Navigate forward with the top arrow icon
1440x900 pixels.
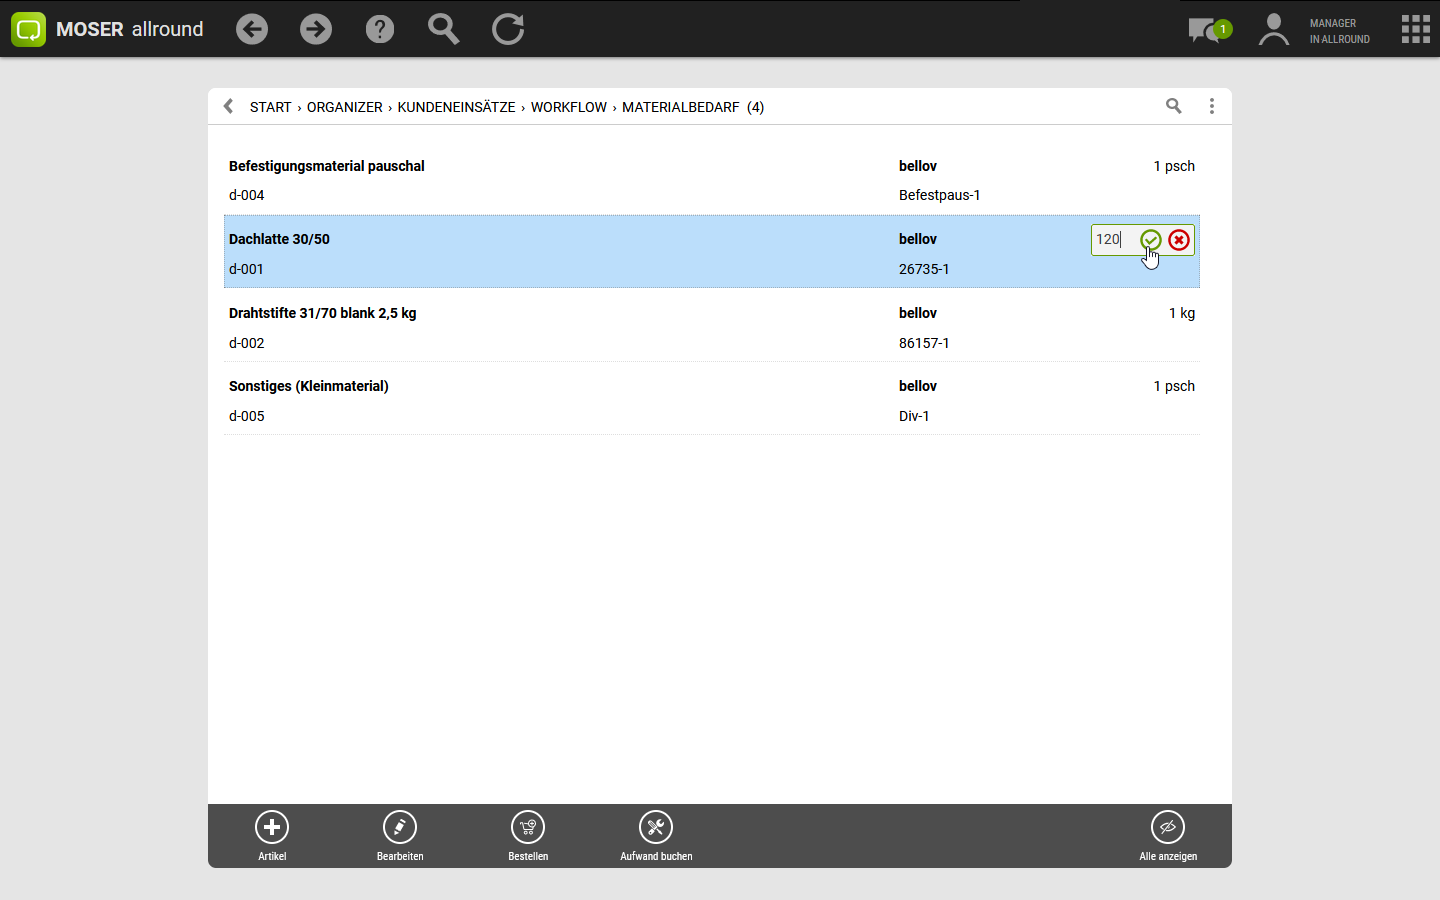tap(316, 29)
